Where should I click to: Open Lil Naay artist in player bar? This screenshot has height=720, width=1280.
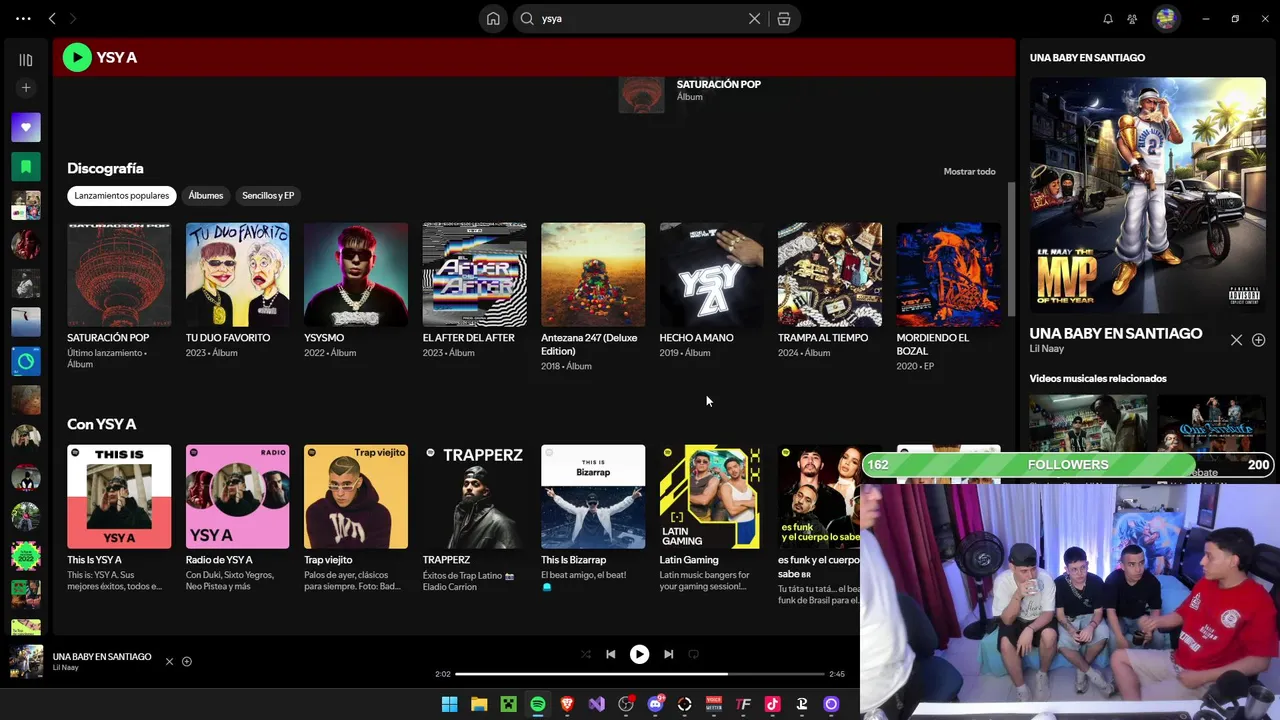point(66,668)
